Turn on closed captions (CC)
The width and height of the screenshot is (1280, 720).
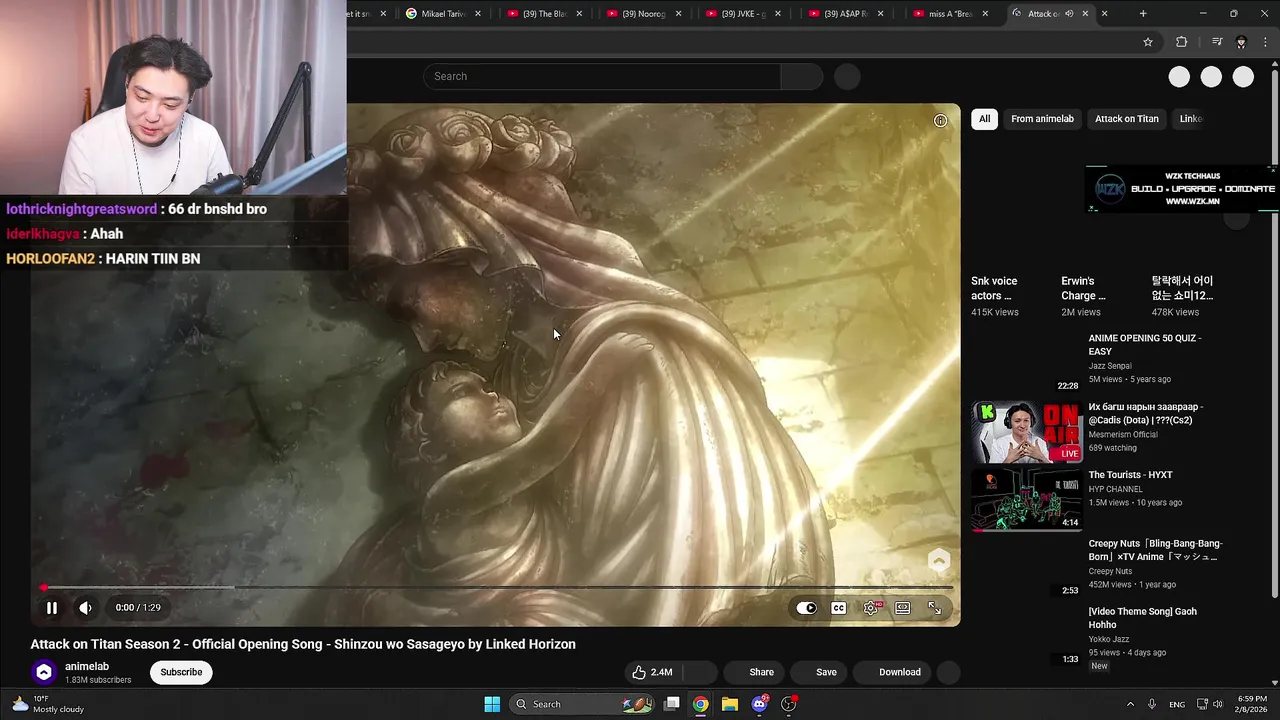839,608
